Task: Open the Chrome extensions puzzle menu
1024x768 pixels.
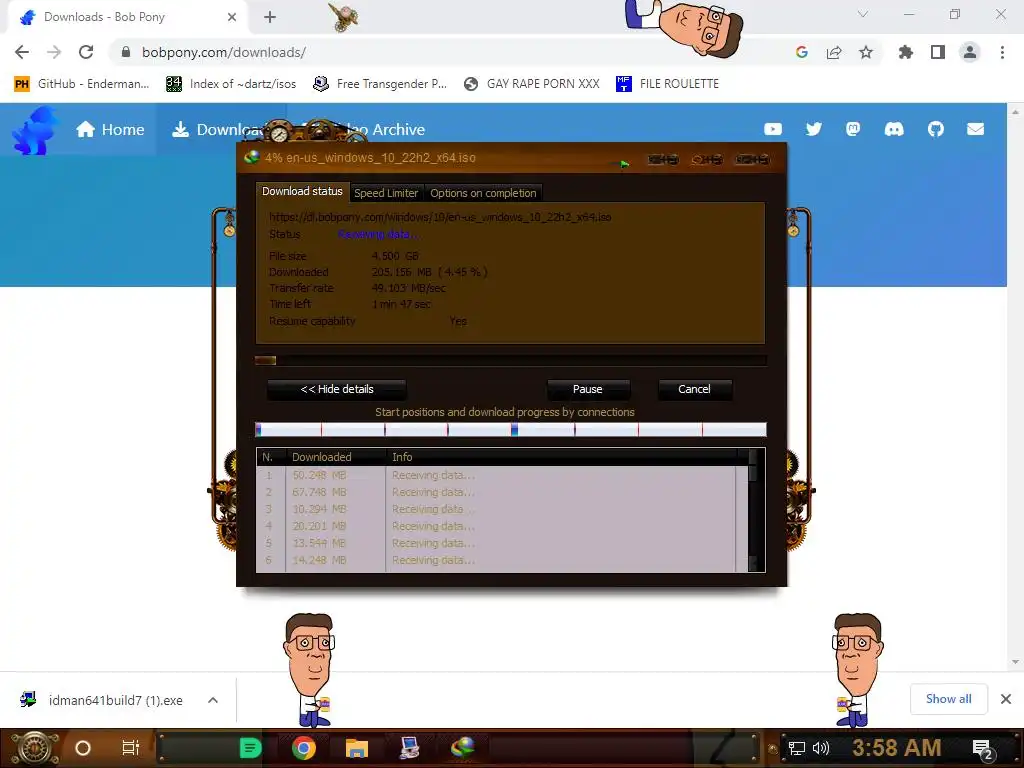Action: point(906,52)
